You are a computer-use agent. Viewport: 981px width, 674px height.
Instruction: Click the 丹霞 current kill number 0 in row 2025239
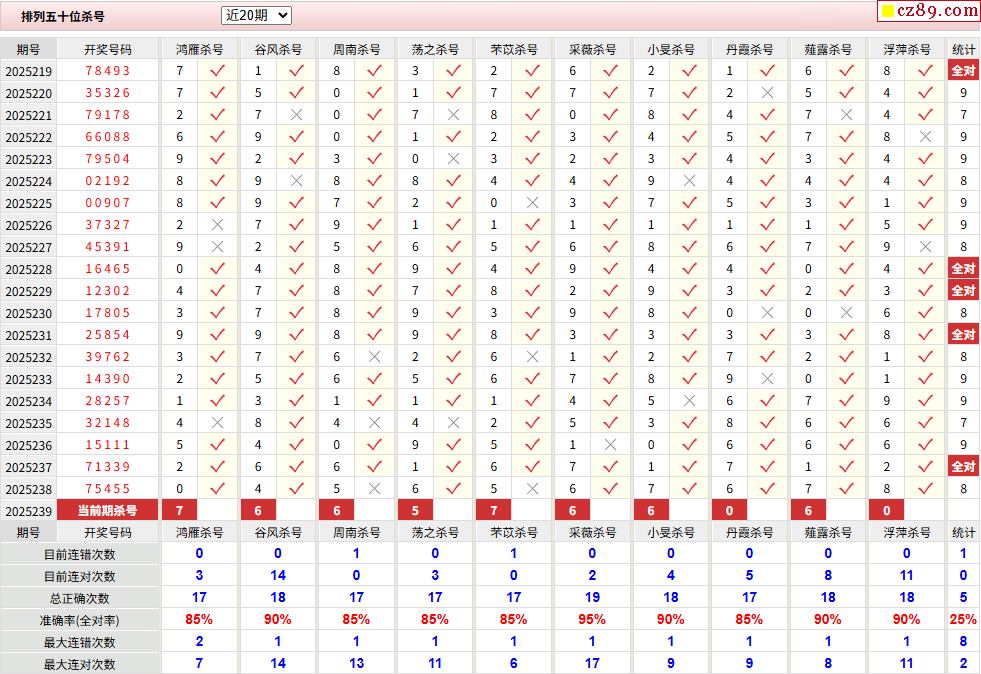(729, 511)
